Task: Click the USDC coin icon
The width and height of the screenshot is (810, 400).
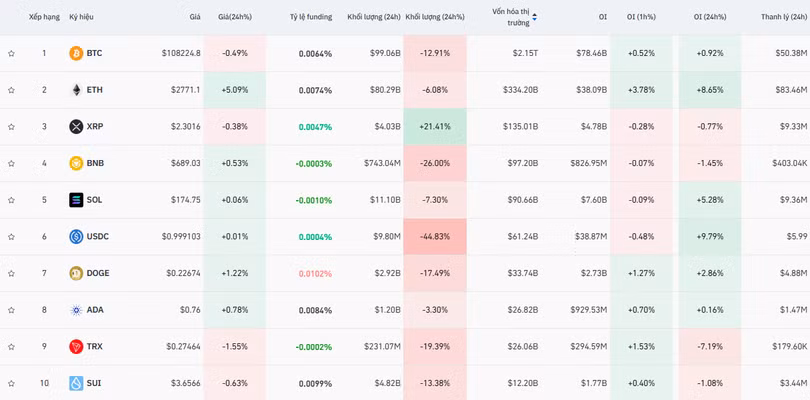Action: click(x=76, y=237)
